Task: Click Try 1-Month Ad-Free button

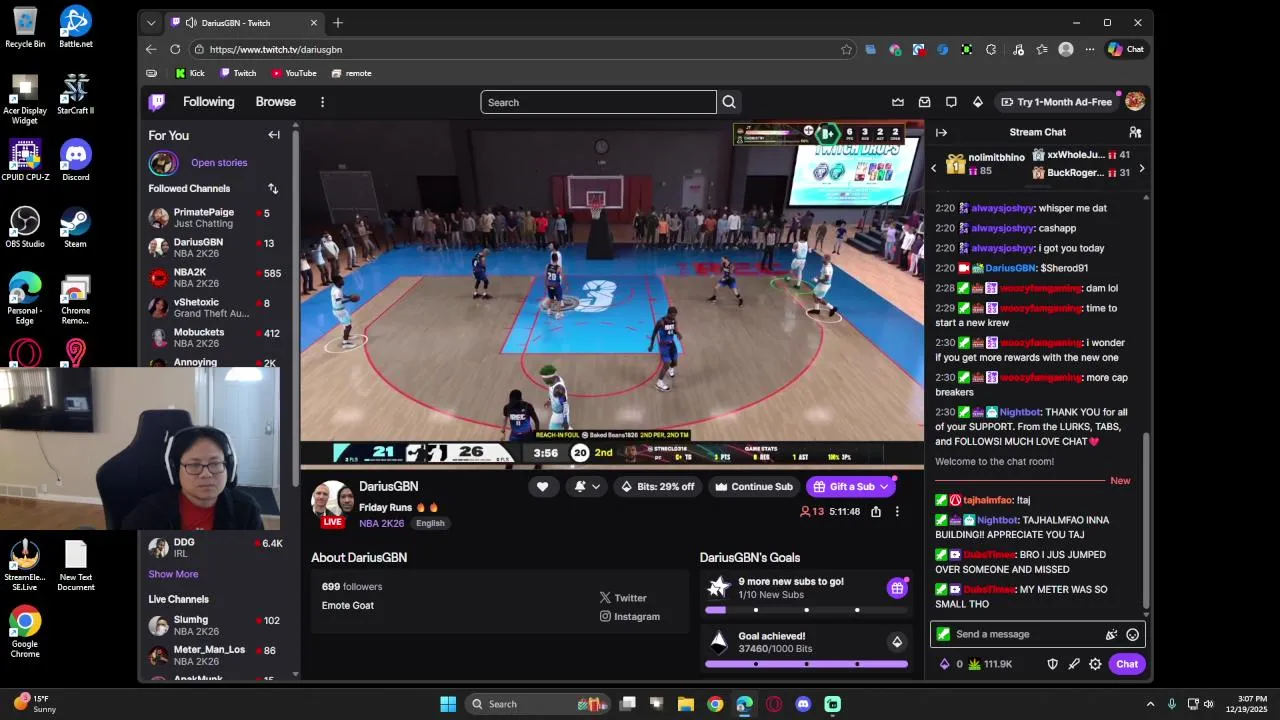Action: (1056, 102)
